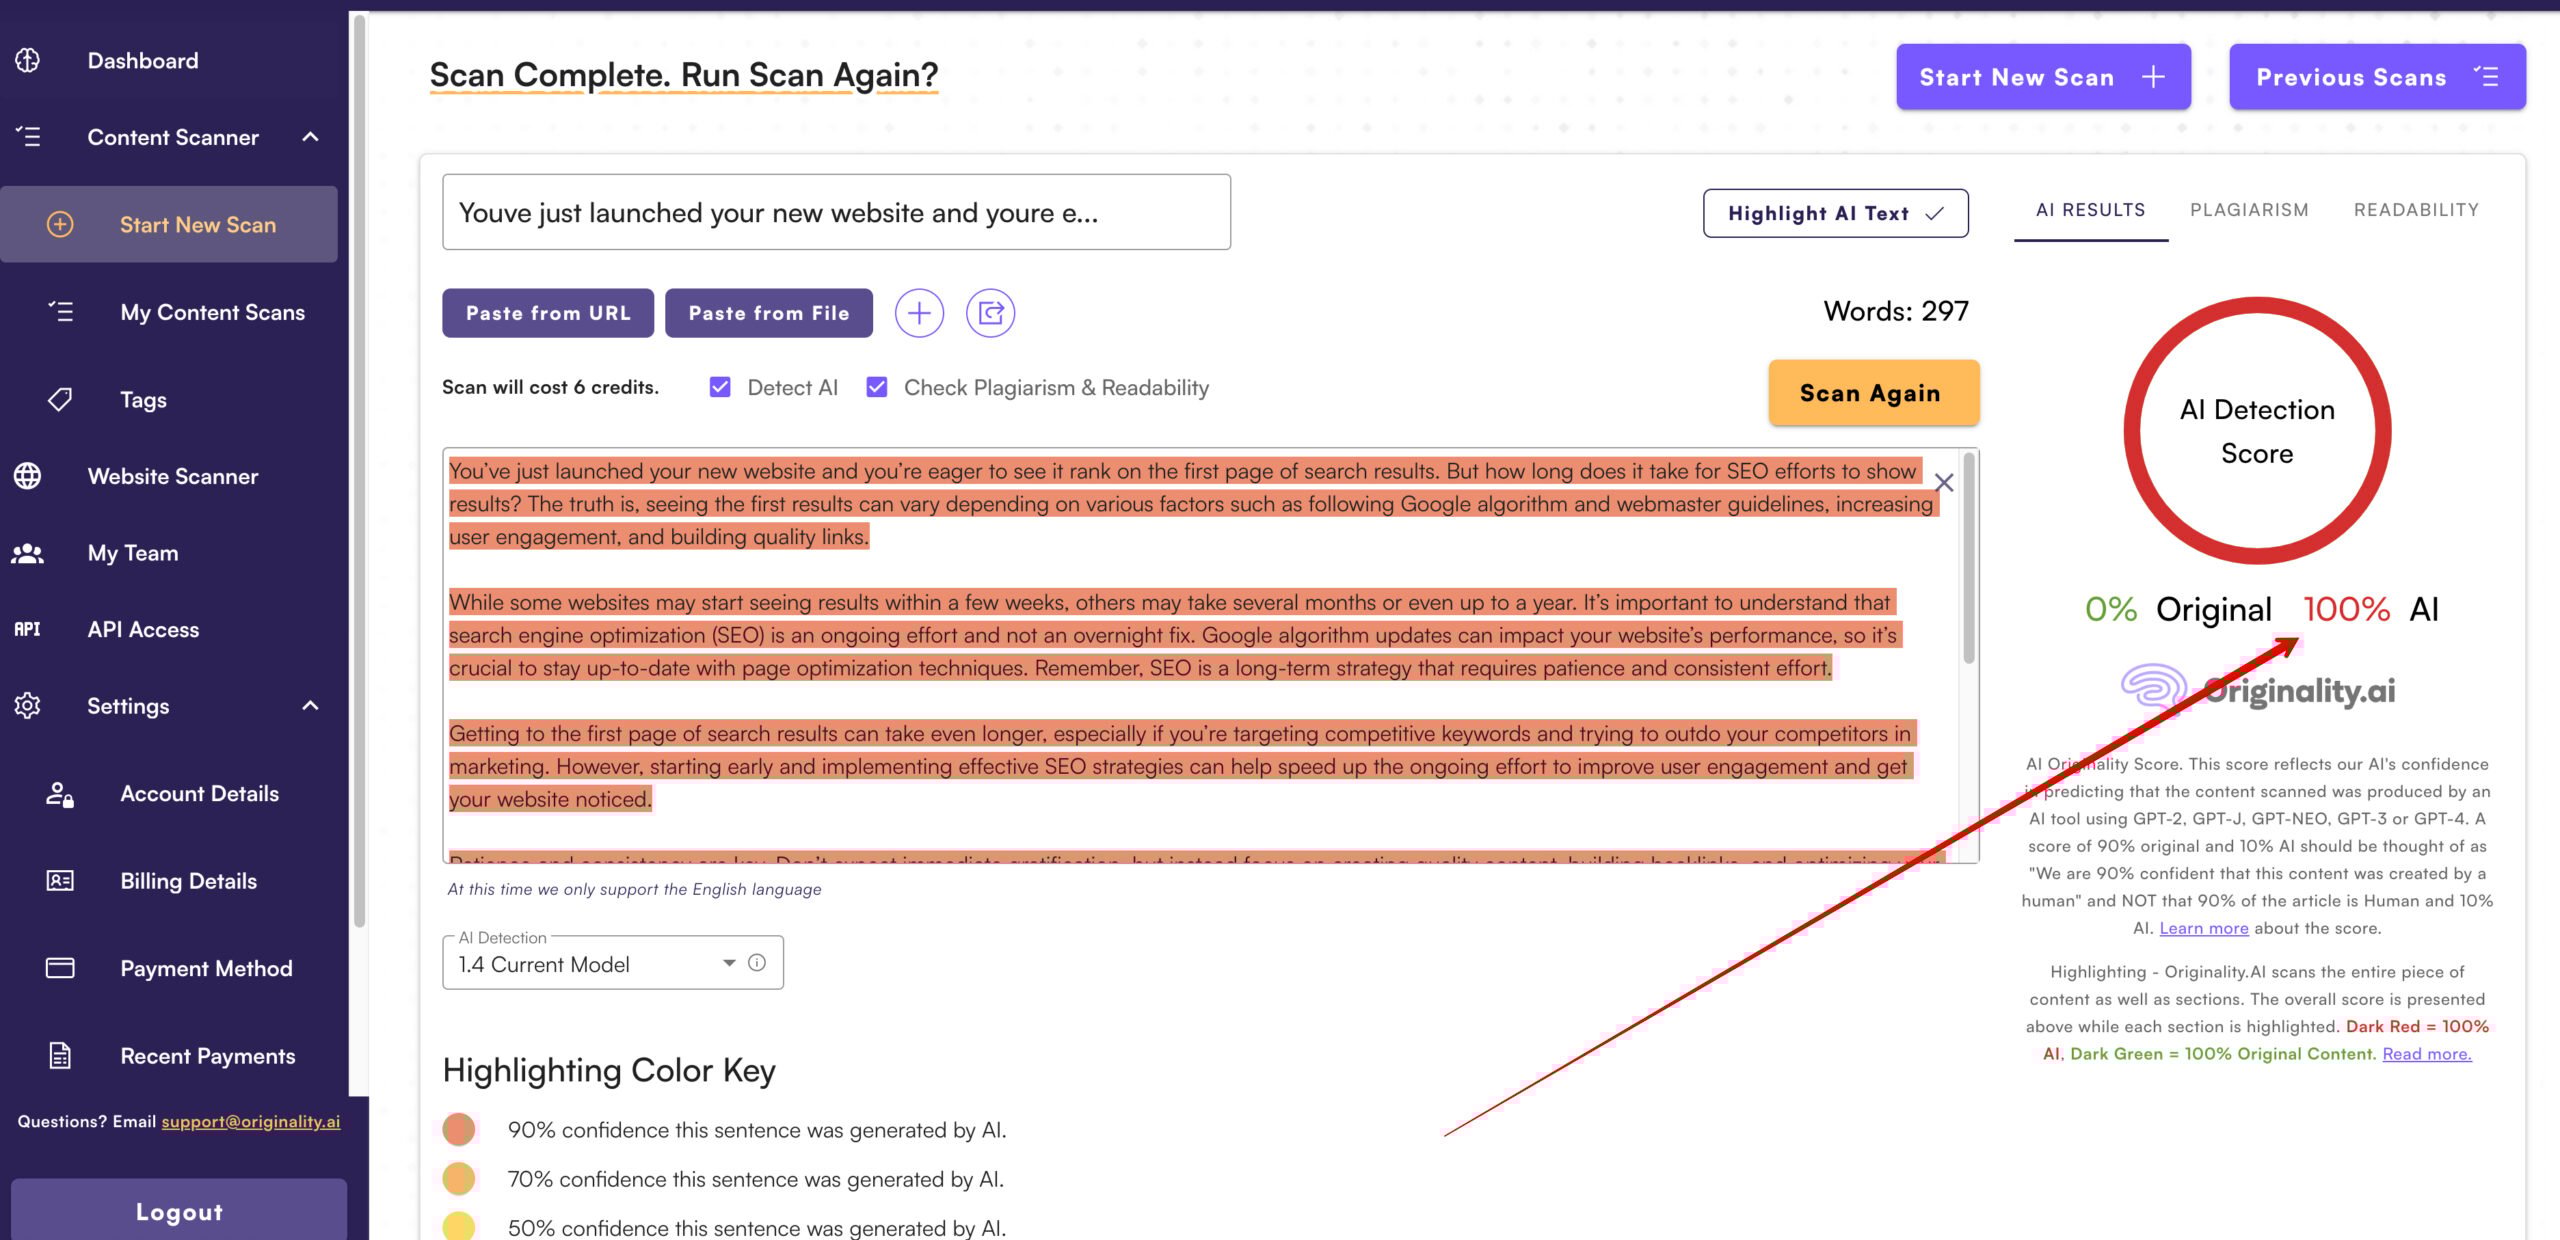Open API Access from sidebar
The height and width of the screenshot is (1240, 2560).
(x=142, y=630)
